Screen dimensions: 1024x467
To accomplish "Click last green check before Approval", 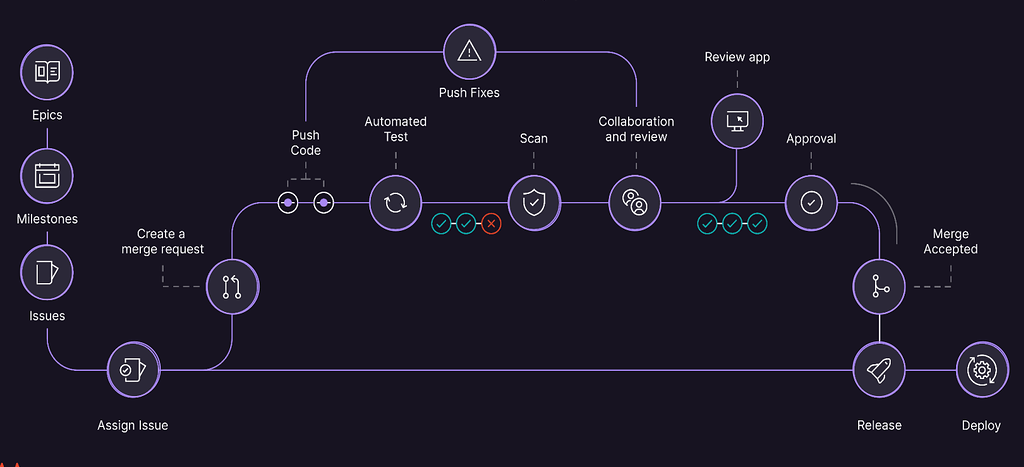I will click(757, 224).
